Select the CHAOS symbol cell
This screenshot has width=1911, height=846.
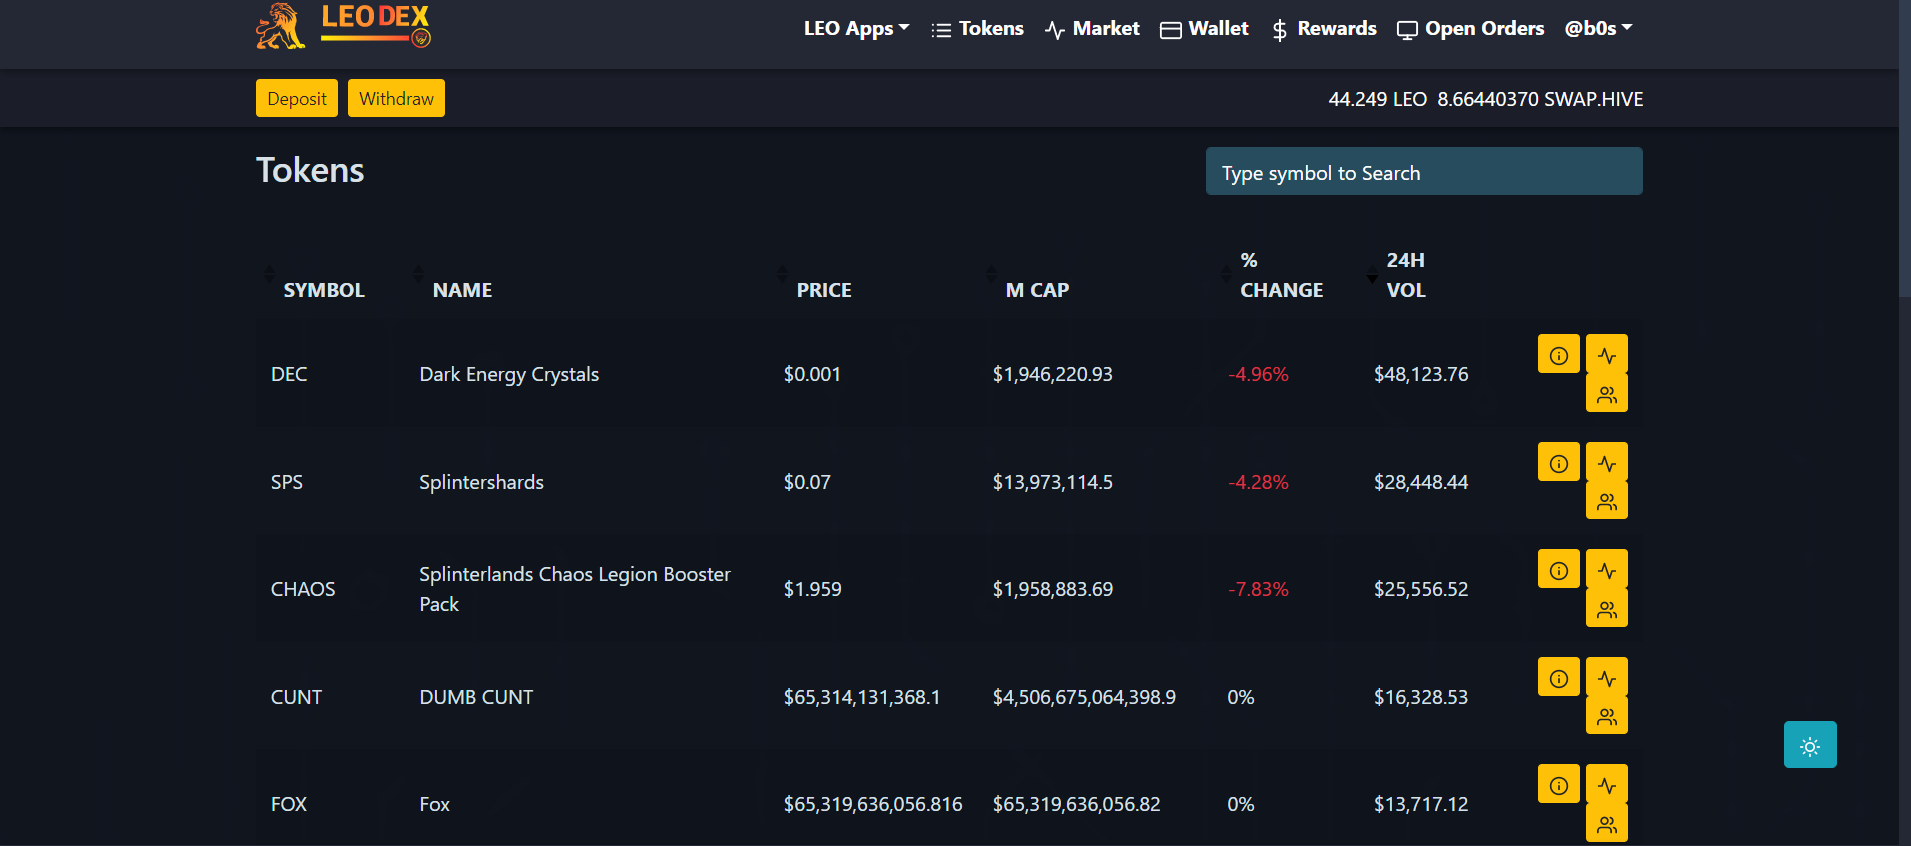[303, 589]
